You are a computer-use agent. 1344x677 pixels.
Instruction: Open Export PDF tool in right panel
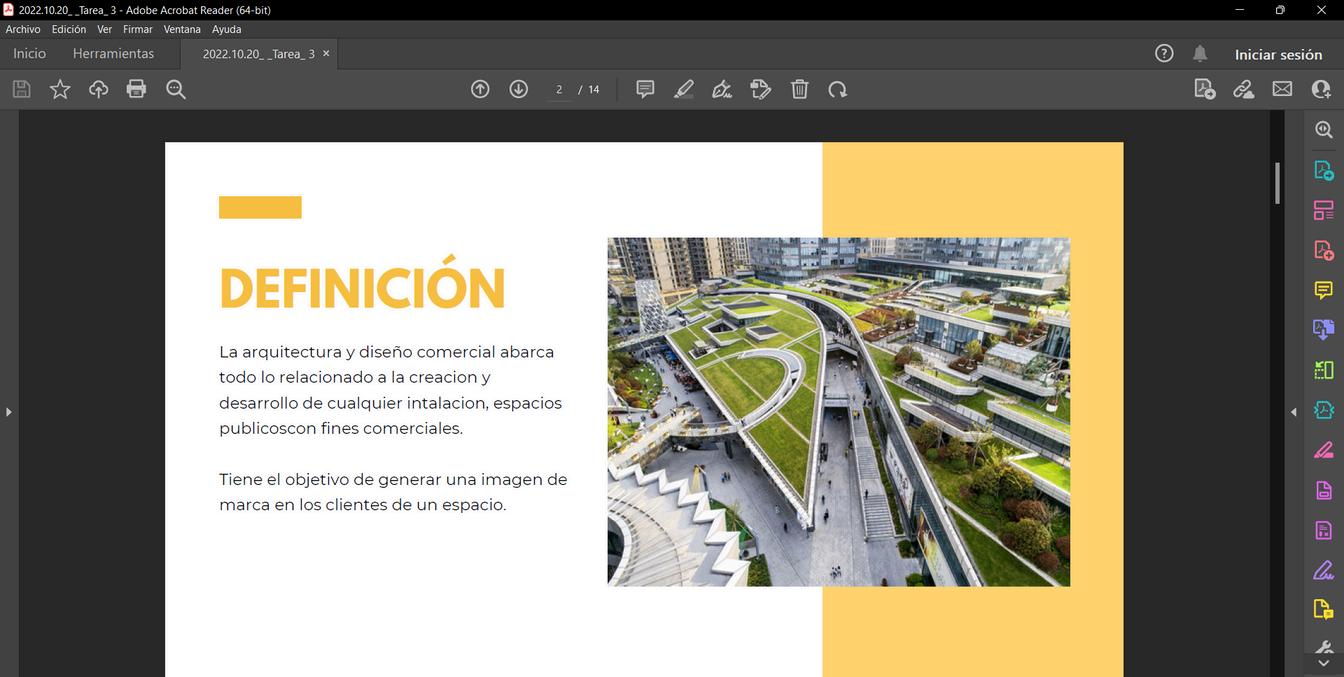1324,170
